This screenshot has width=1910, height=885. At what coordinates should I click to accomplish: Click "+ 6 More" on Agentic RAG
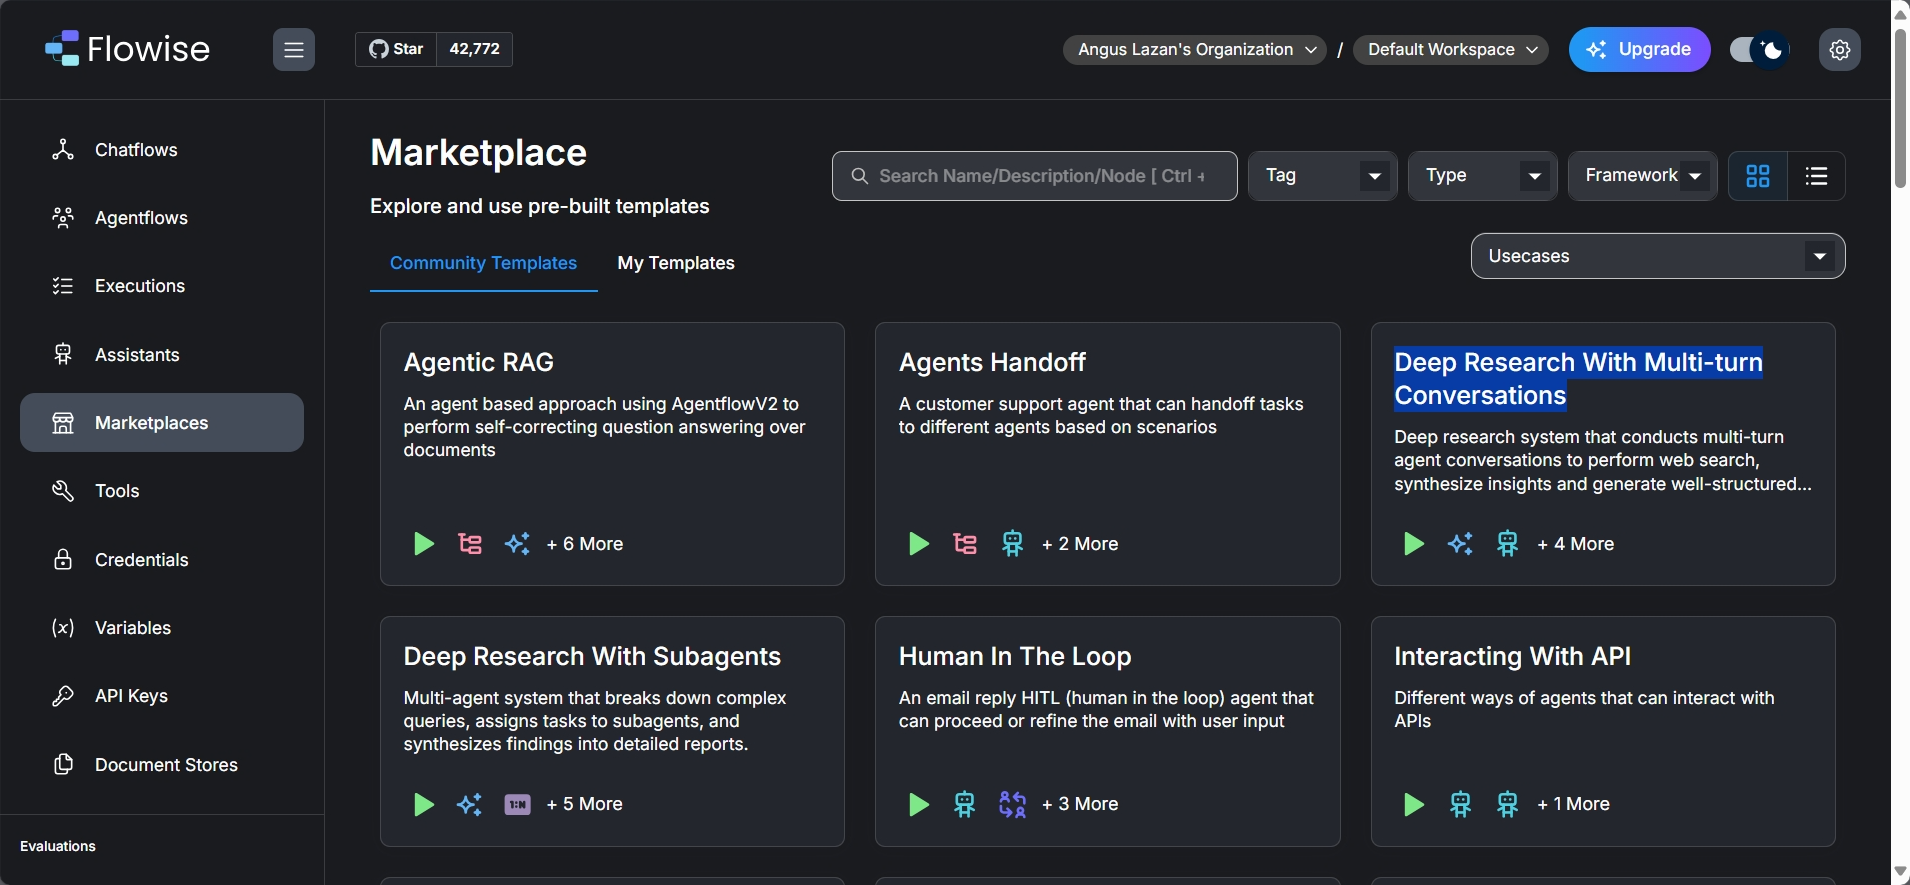click(x=585, y=544)
